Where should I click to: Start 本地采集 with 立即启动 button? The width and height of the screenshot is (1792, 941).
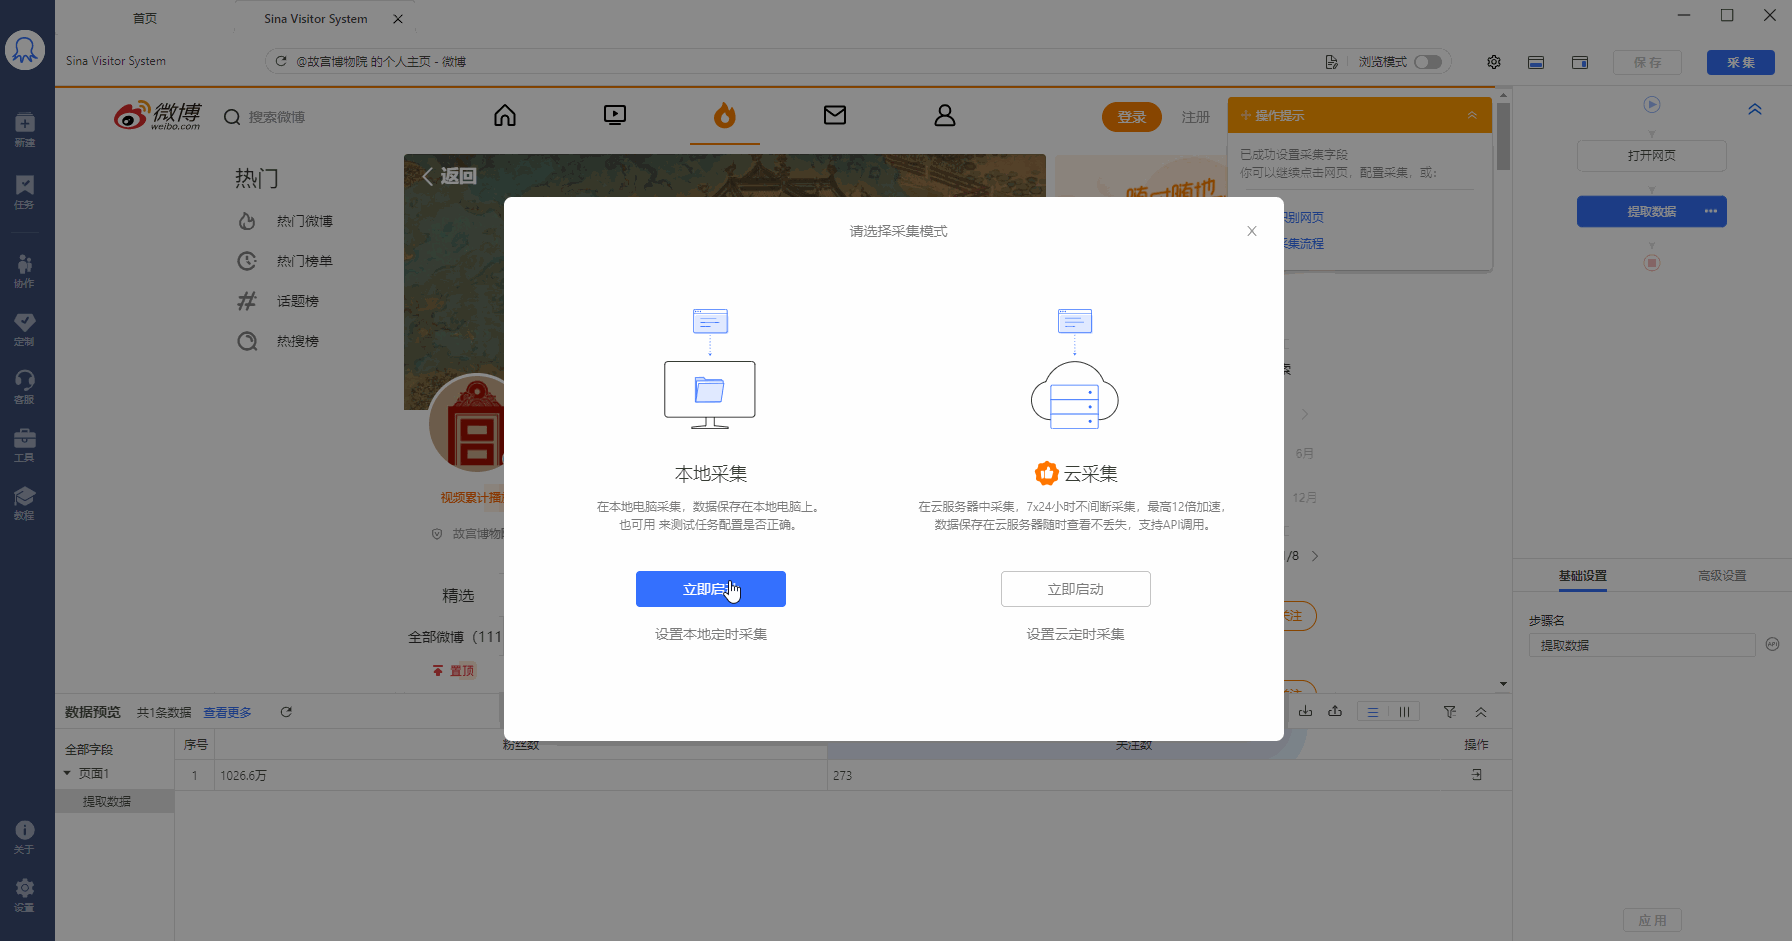711,589
